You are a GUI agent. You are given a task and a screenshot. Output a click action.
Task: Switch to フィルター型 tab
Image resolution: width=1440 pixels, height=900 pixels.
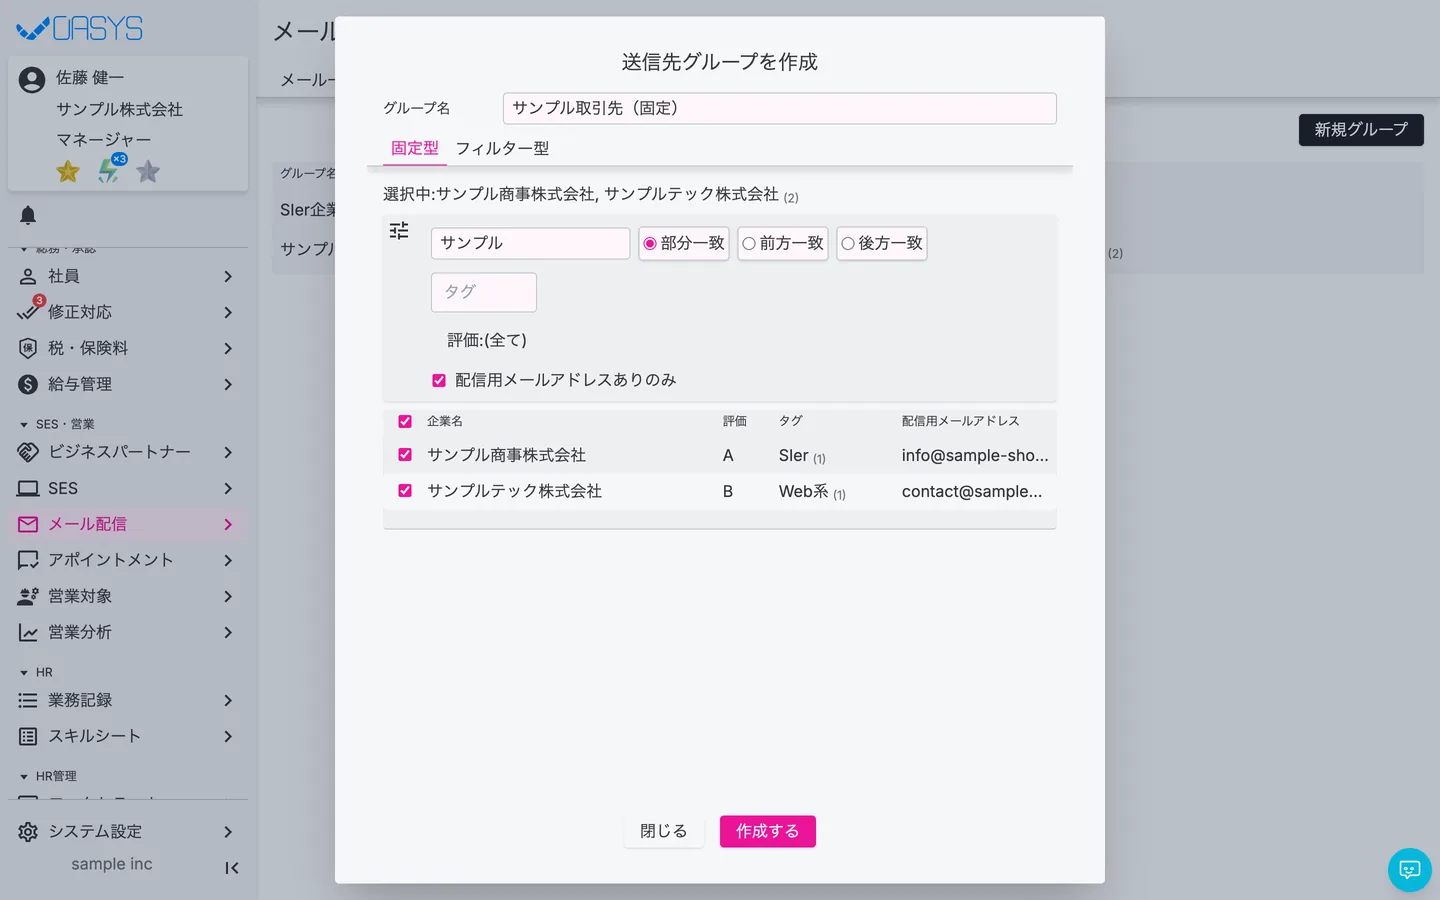[502, 148]
